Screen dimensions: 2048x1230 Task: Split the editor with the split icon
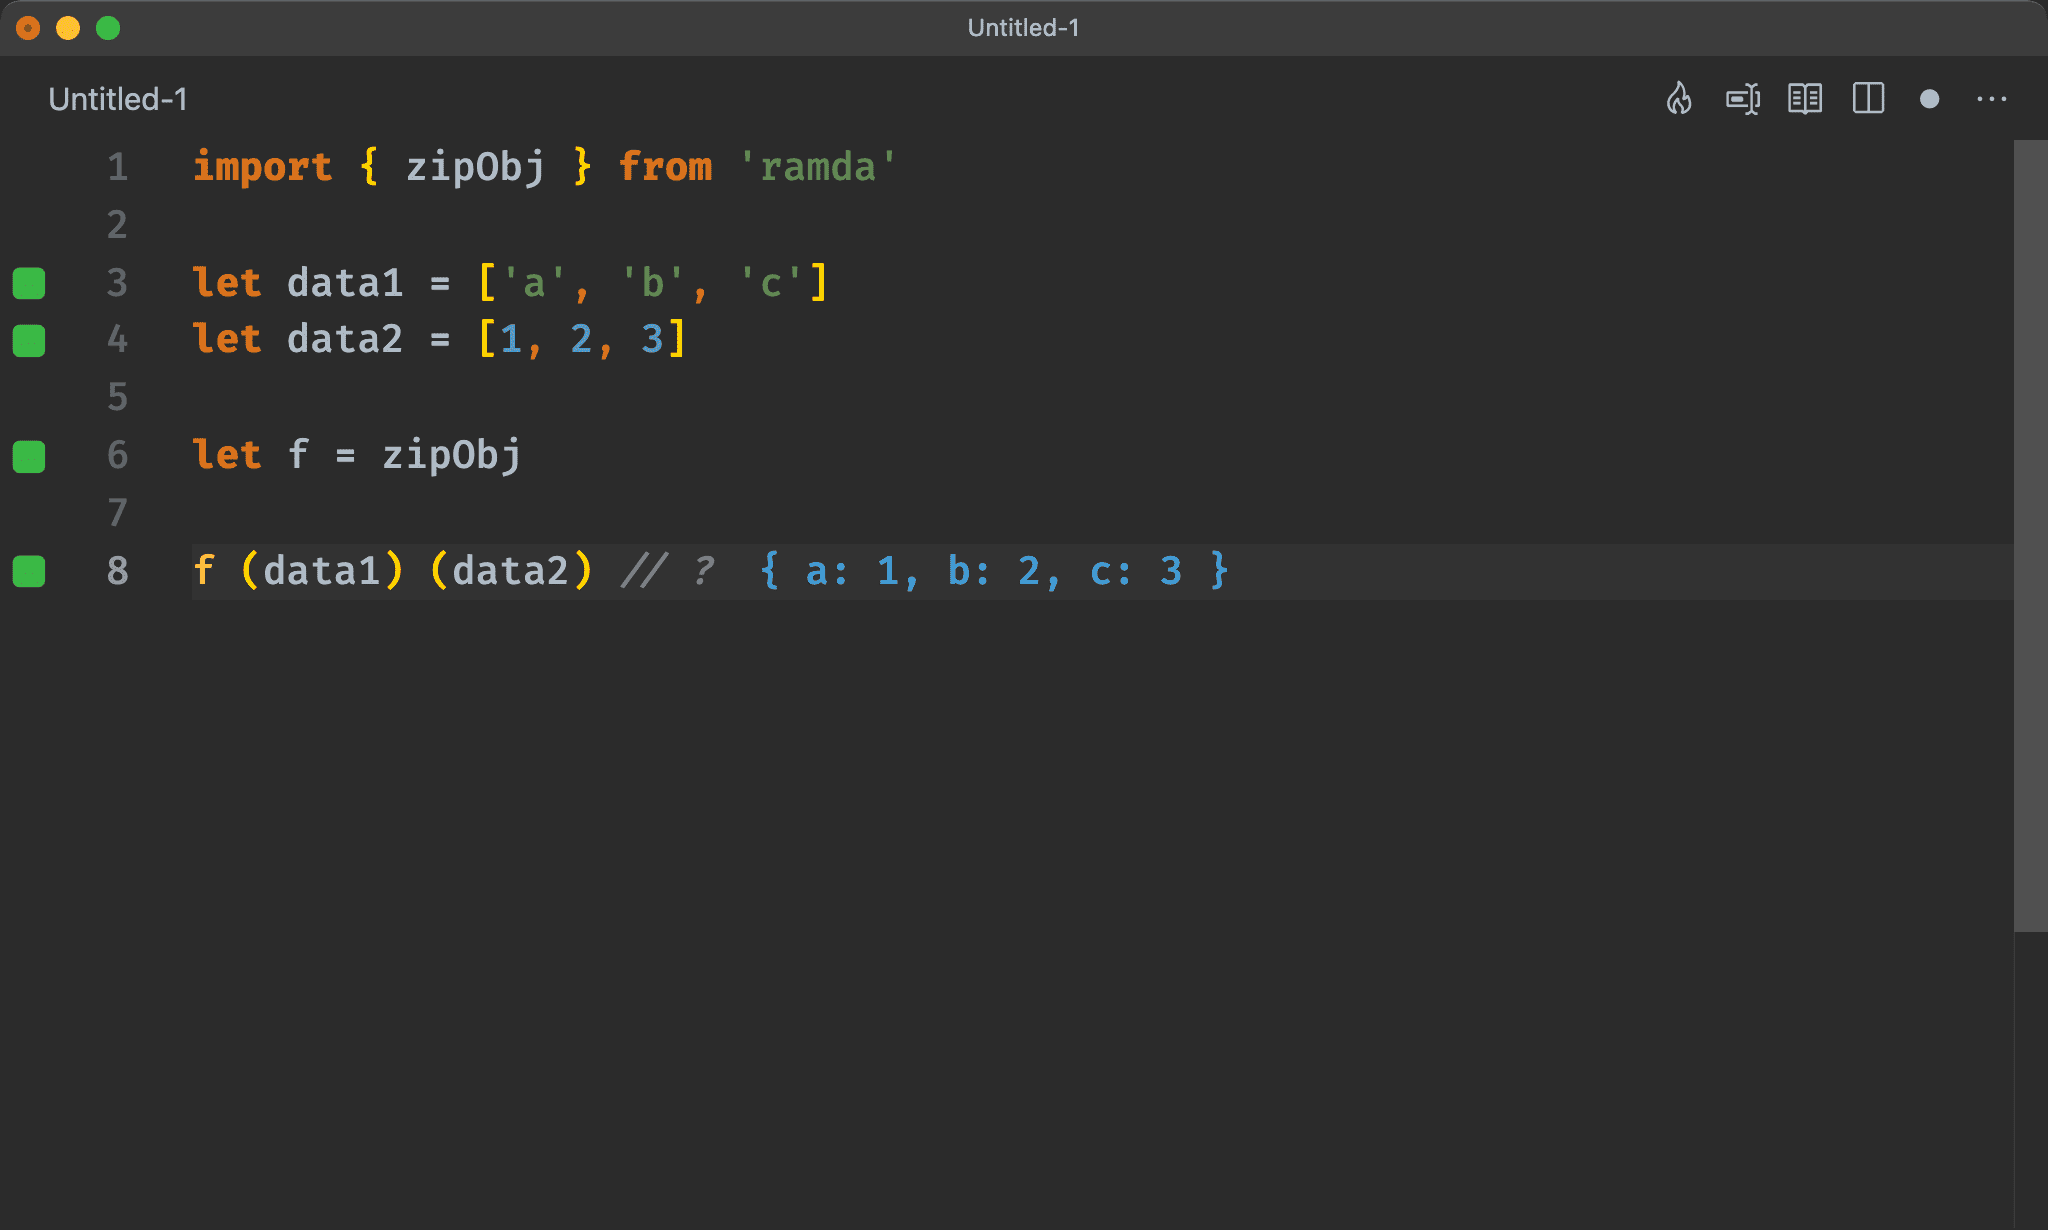(1868, 98)
